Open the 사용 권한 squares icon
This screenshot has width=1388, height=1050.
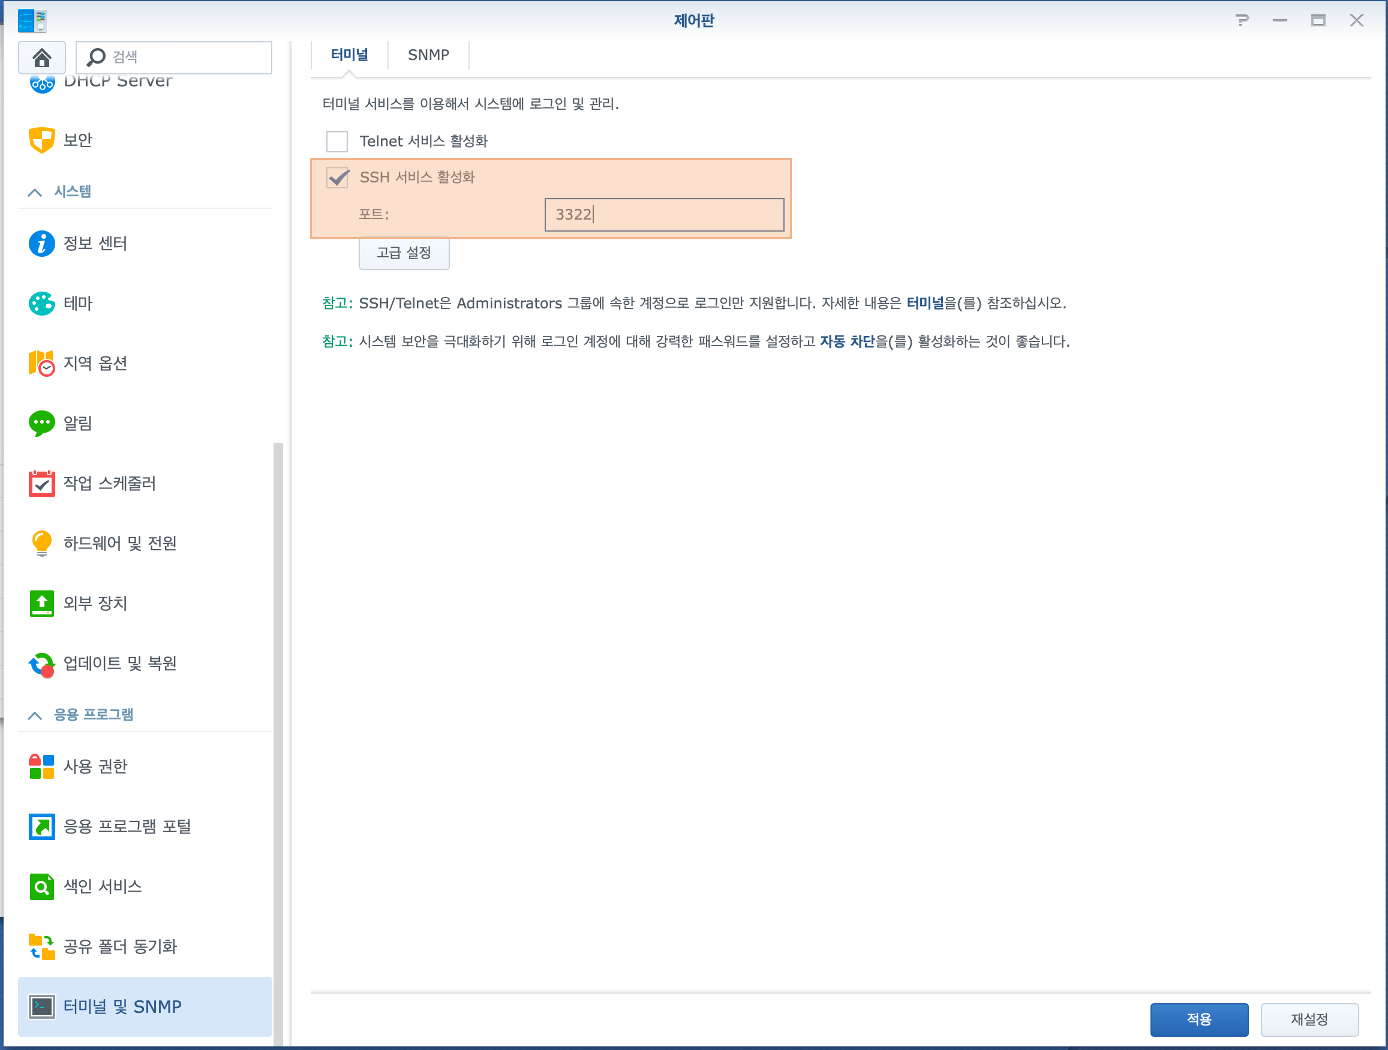(x=42, y=766)
